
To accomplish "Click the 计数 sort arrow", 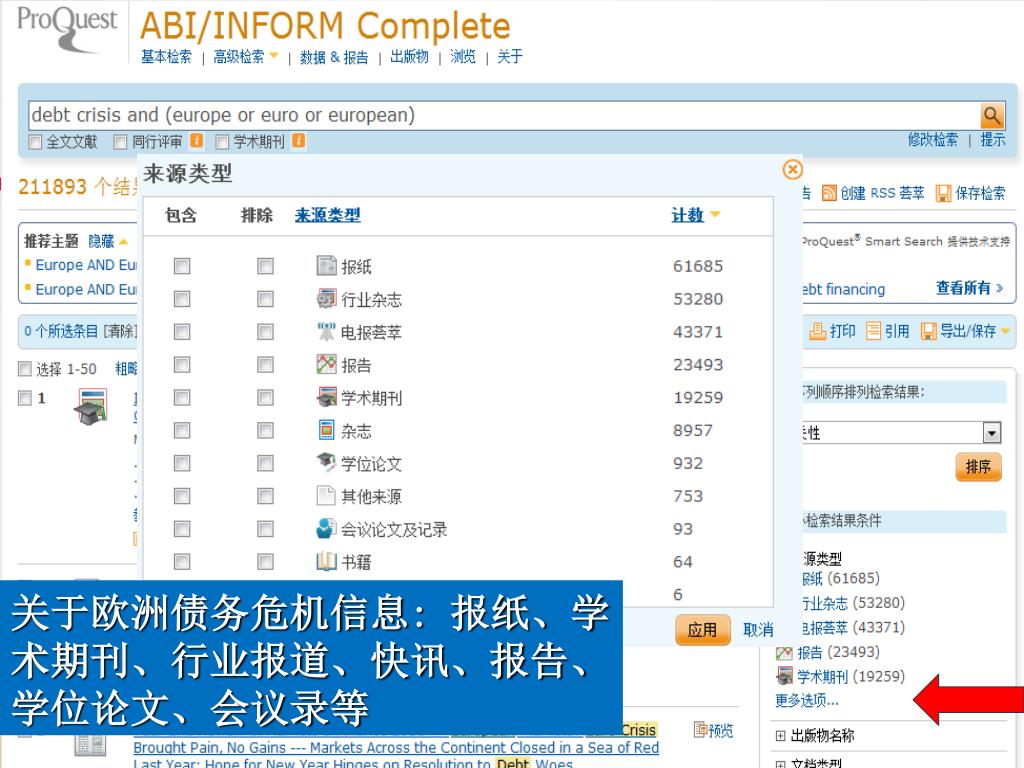I will [714, 214].
